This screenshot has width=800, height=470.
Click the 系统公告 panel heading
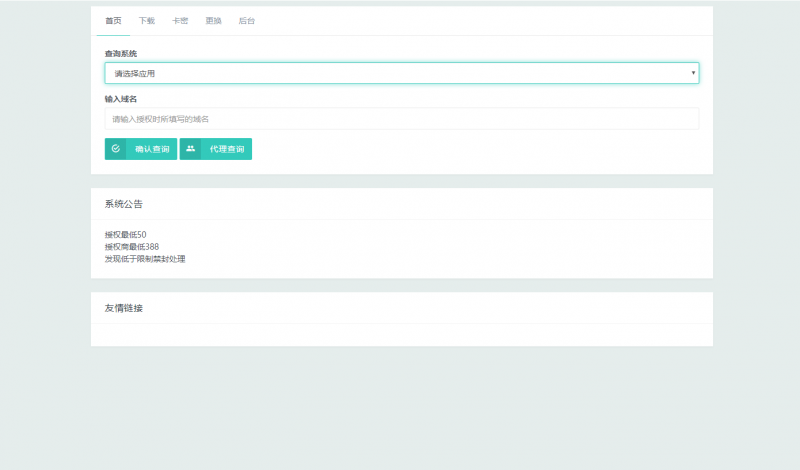point(124,204)
